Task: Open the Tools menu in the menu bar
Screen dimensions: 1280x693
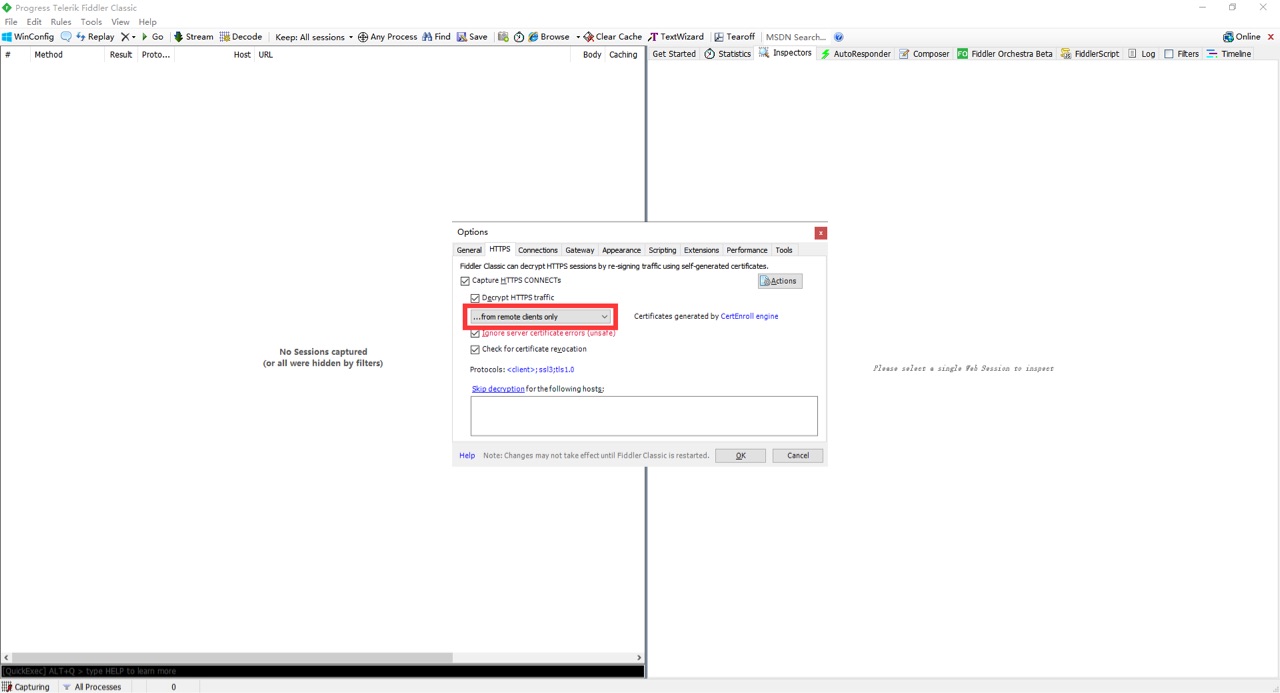Action: pyautogui.click(x=91, y=22)
